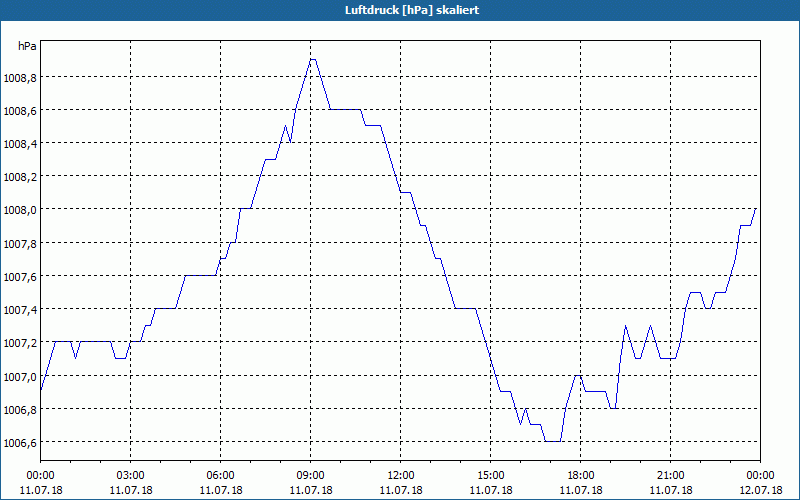Click the pressure curve minimum near 17:00
This screenshot has width=800, height=500.
click(553, 441)
